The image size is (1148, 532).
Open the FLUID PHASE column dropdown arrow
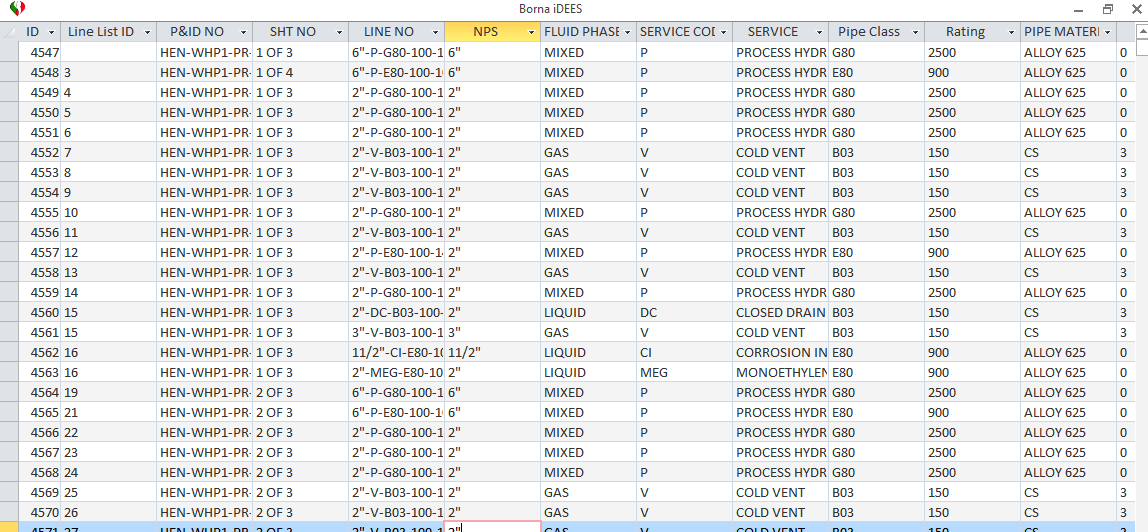627,32
